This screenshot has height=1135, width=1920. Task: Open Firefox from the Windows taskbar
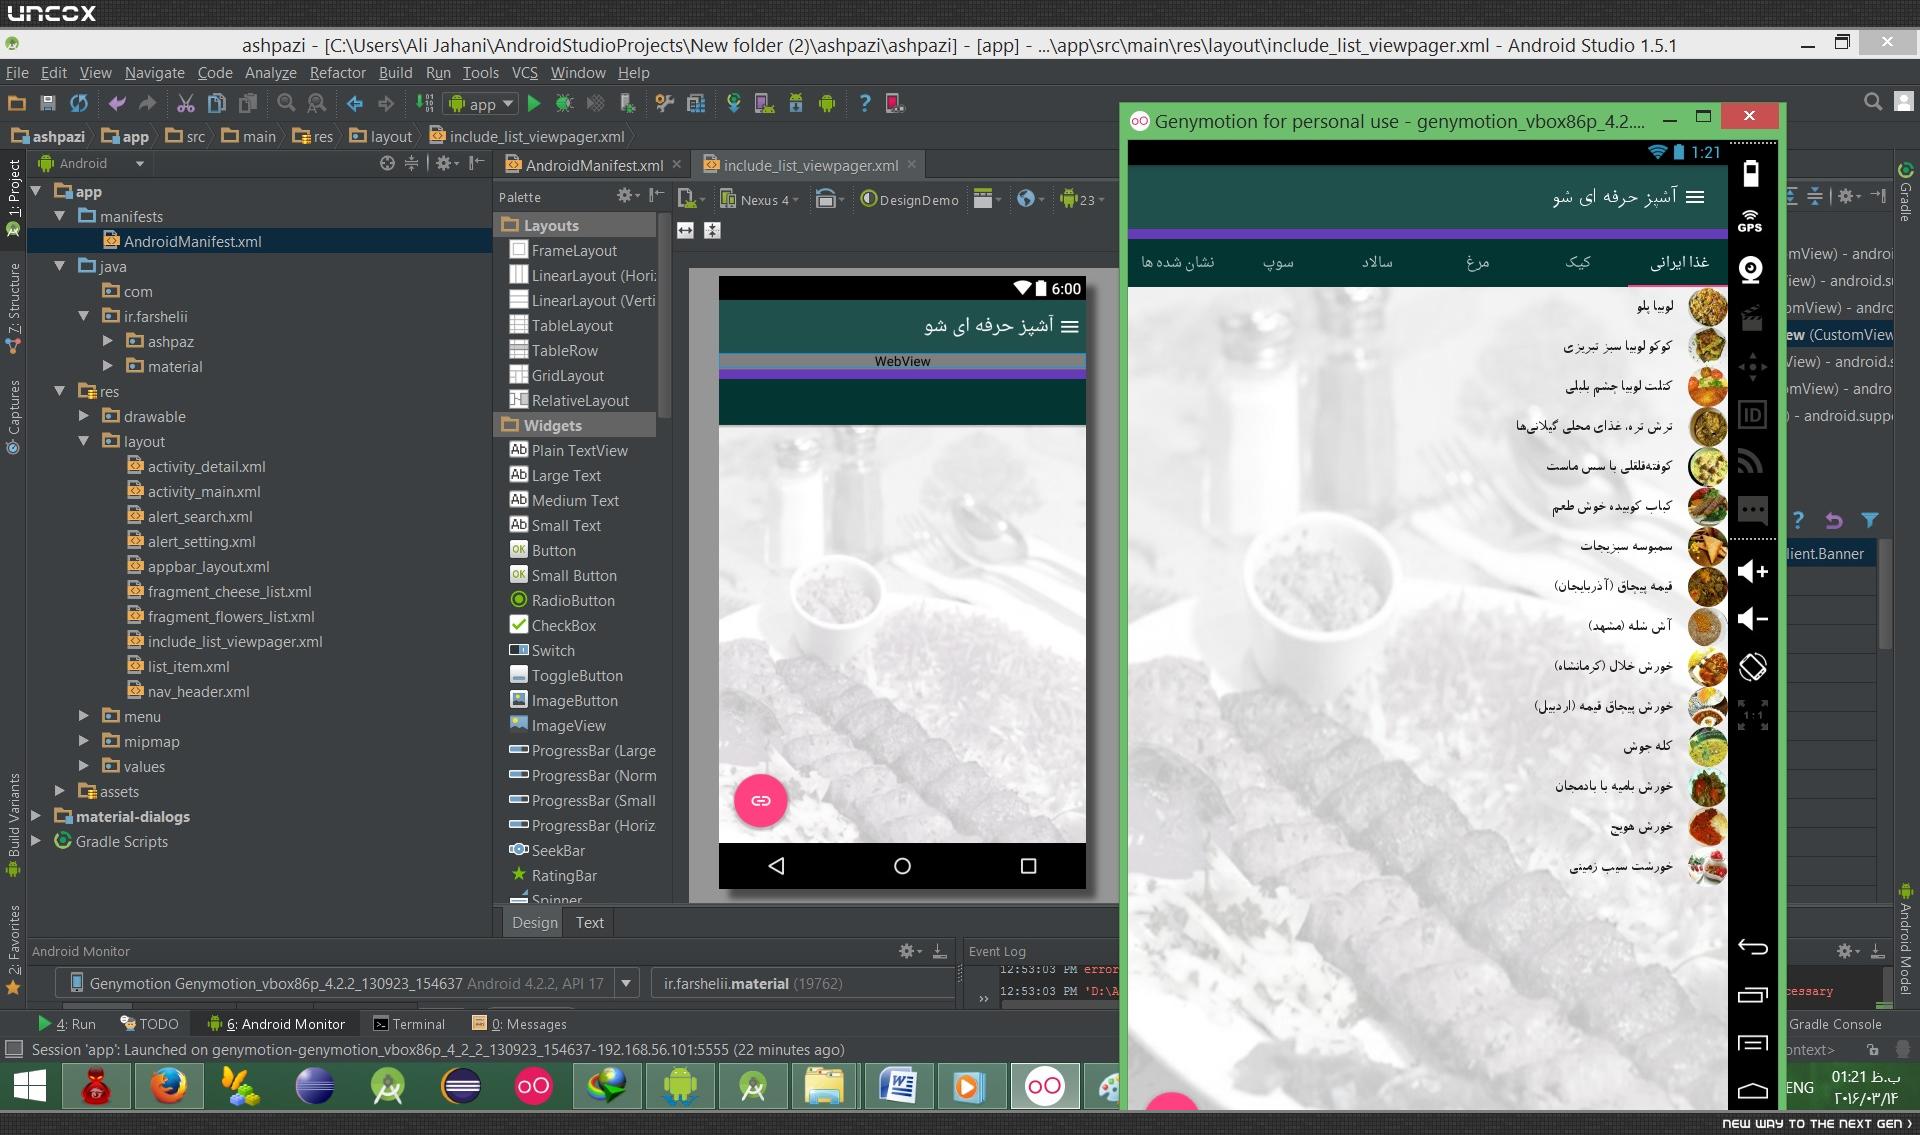(x=168, y=1086)
